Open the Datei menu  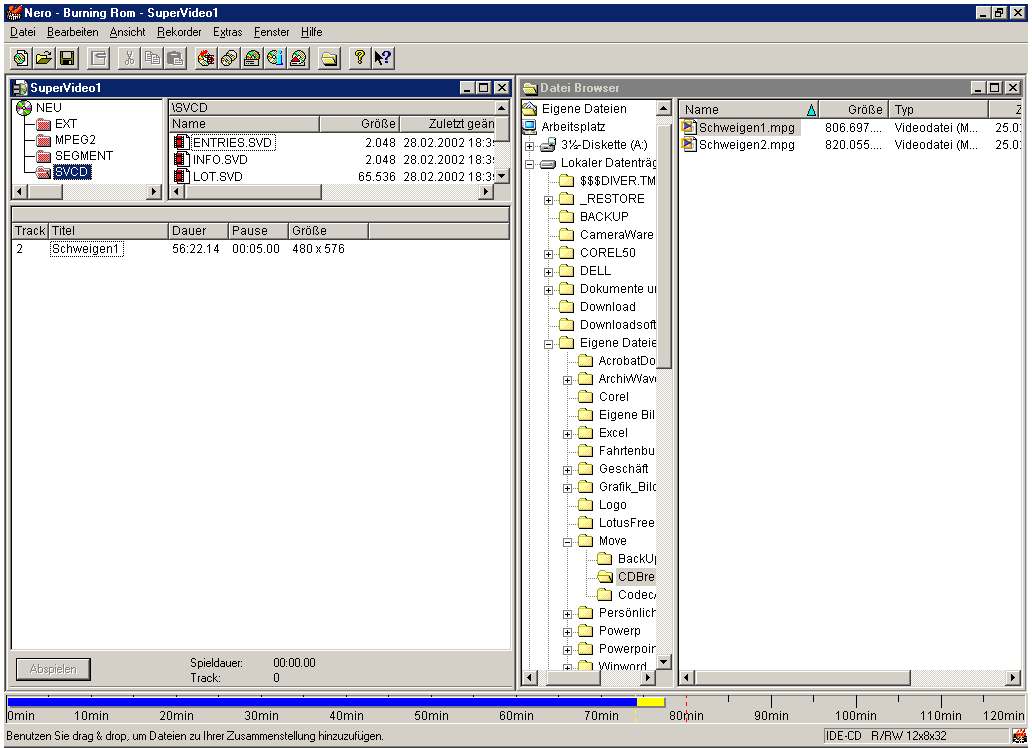point(23,32)
